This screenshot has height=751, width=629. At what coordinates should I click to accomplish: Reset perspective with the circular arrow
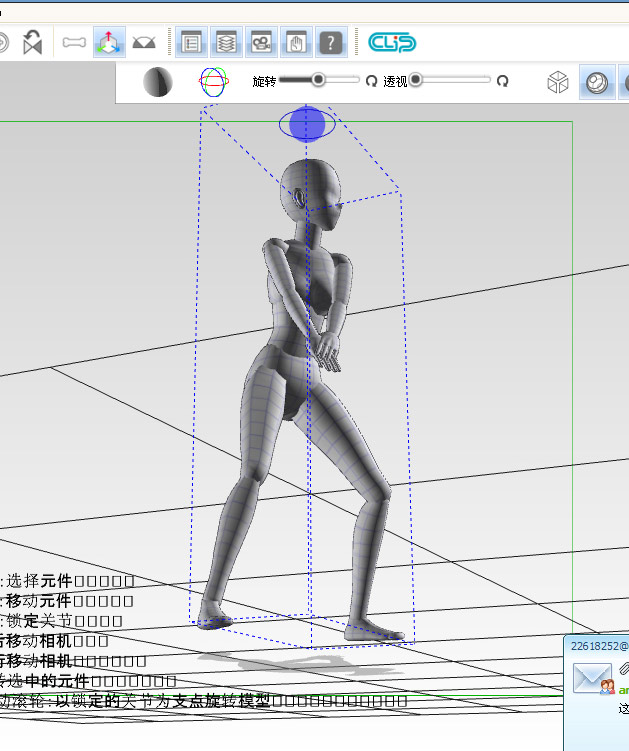(503, 81)
